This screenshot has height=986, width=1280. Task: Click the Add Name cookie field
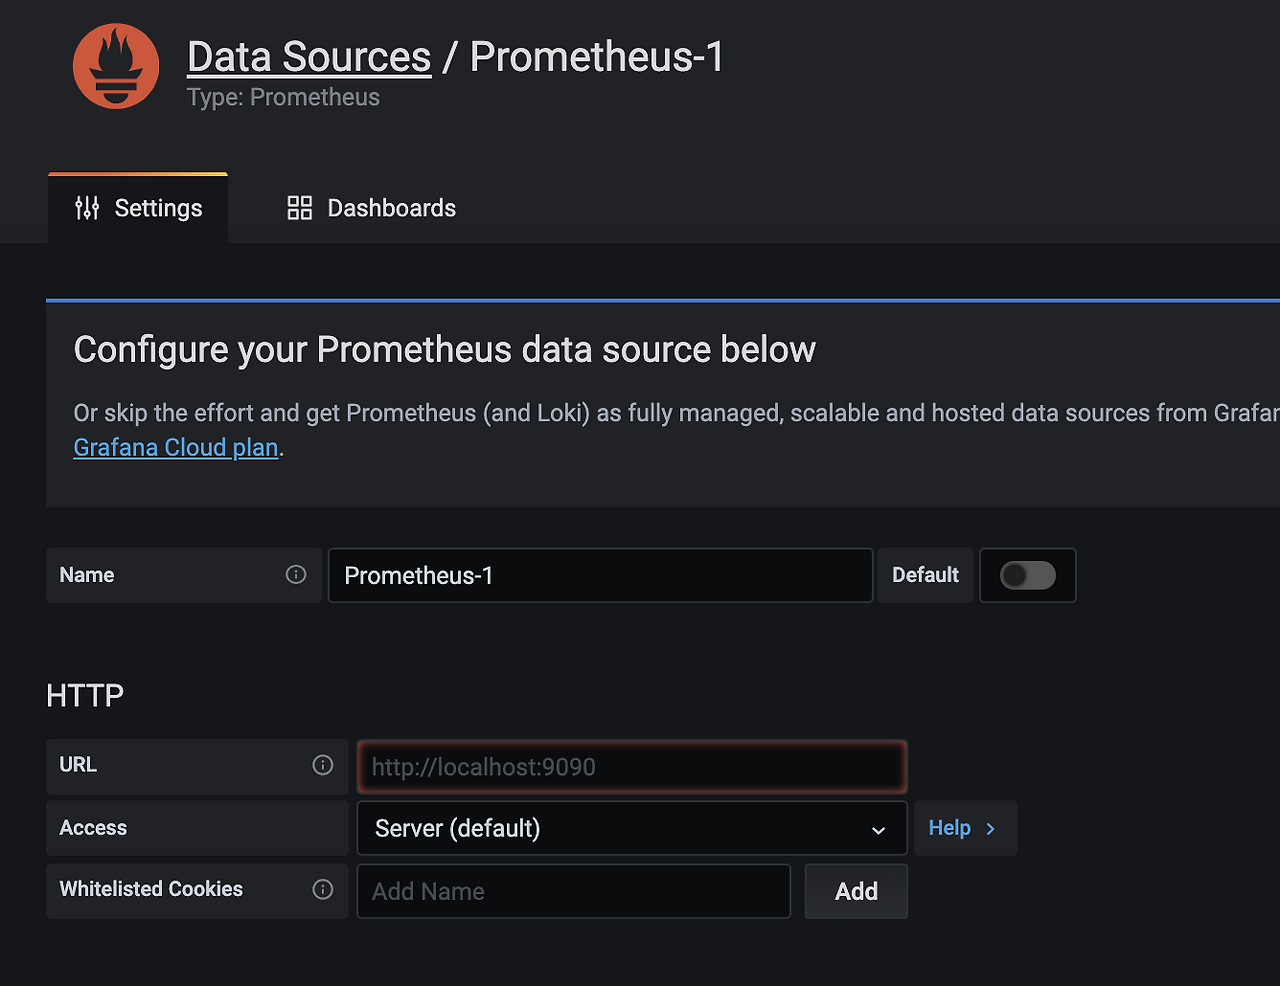click(x=574, y=891)
